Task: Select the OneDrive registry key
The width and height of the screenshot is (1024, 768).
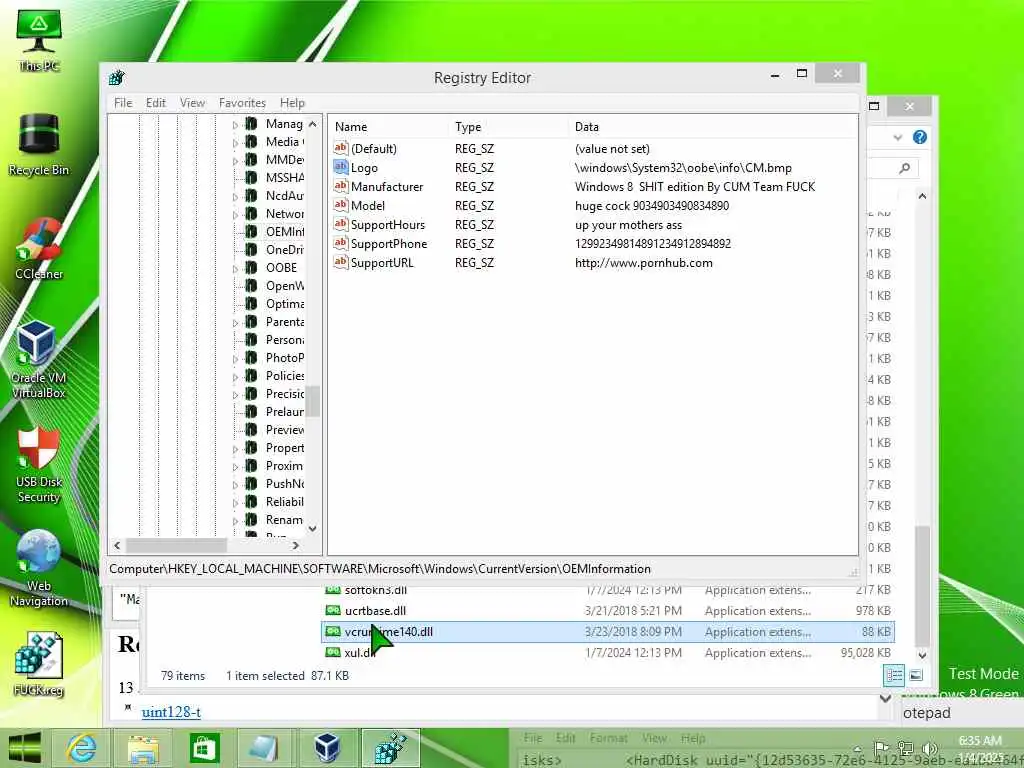Action: click(284, 249)
